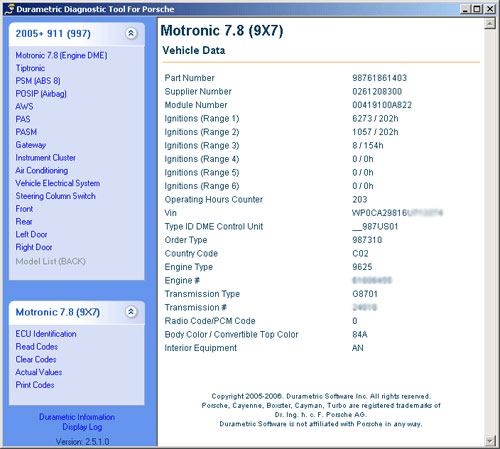Select Country Code value C02
This screenshot has height=449, width=500.
(x=360, y=253)
